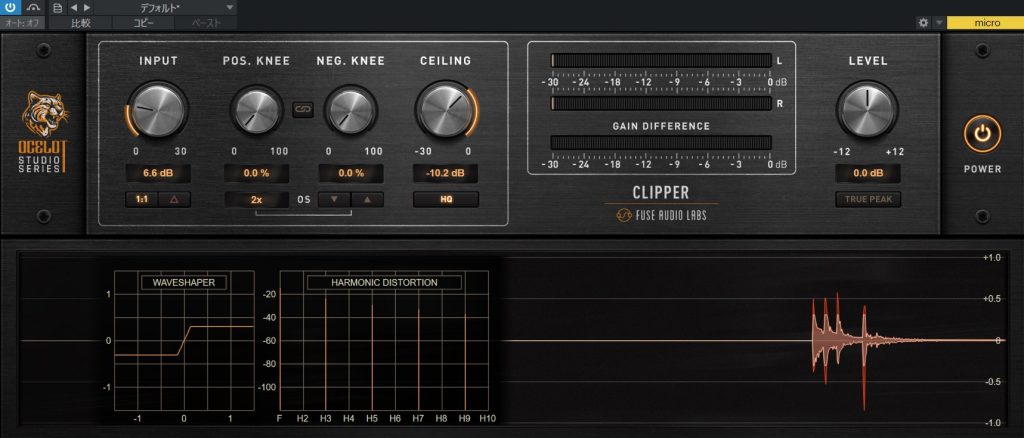Click the 6.6 dB input value field
The image size is (1024, 438).
pyautogui.click(x=158, y=173)
